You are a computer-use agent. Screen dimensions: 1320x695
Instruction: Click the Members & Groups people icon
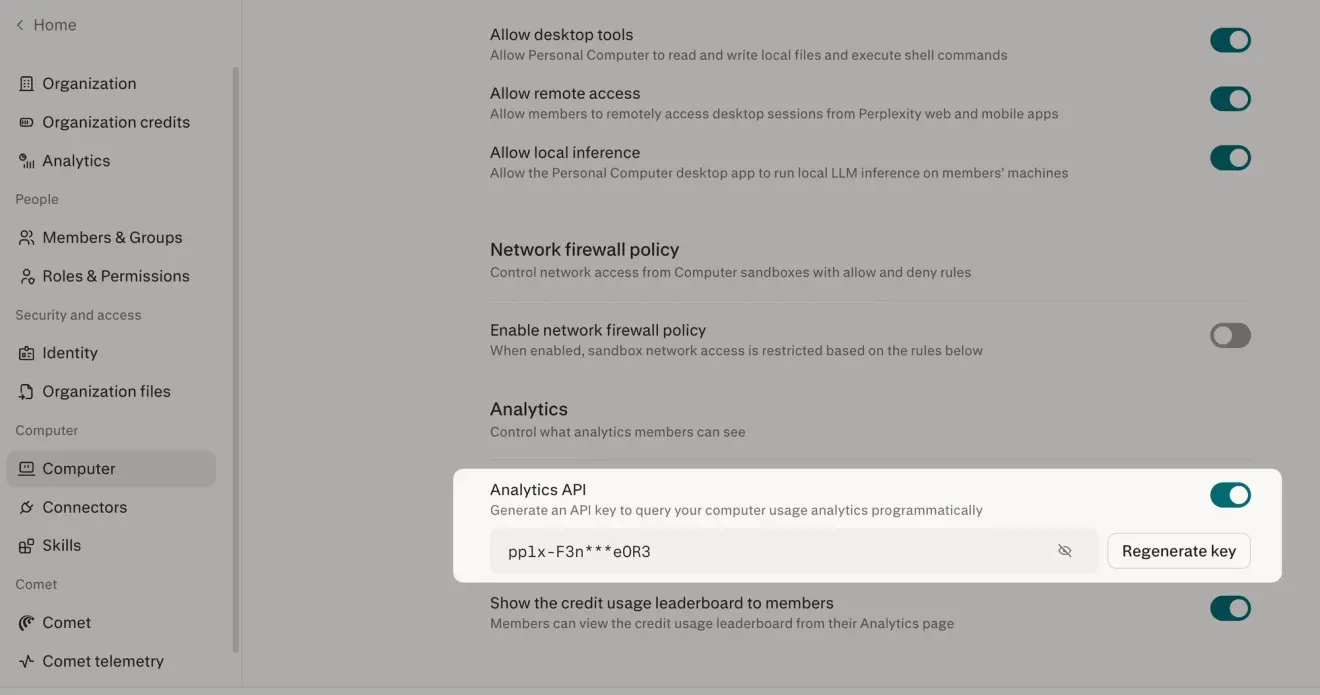click(27, 238)
